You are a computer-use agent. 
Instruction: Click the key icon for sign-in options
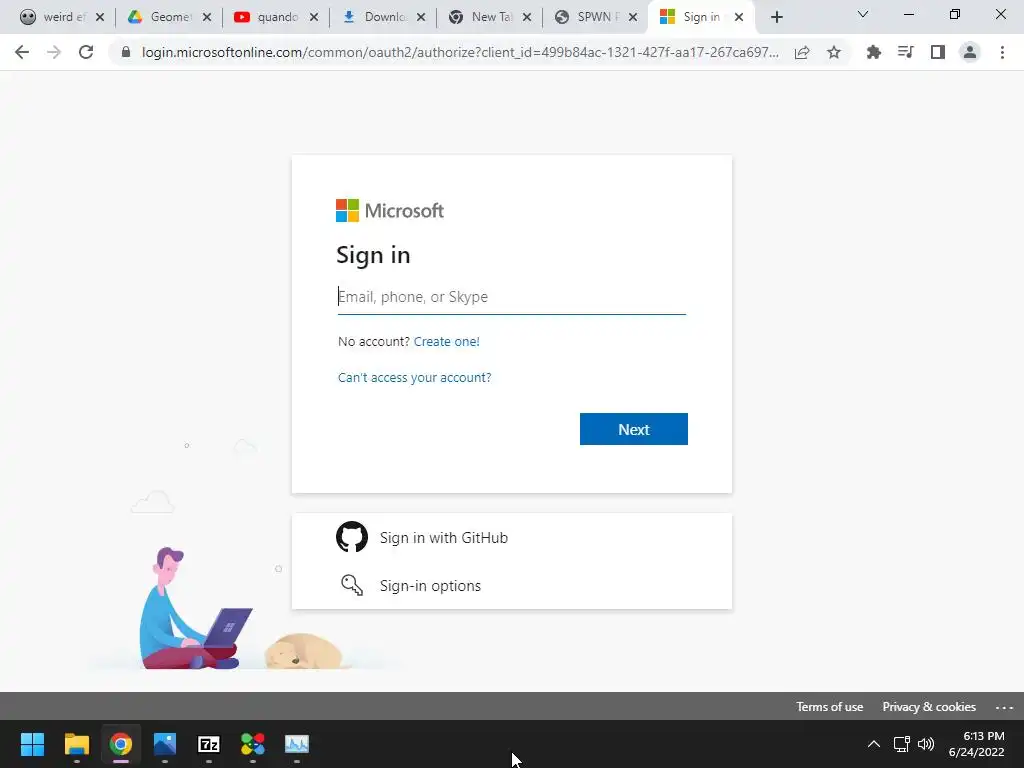352,585
